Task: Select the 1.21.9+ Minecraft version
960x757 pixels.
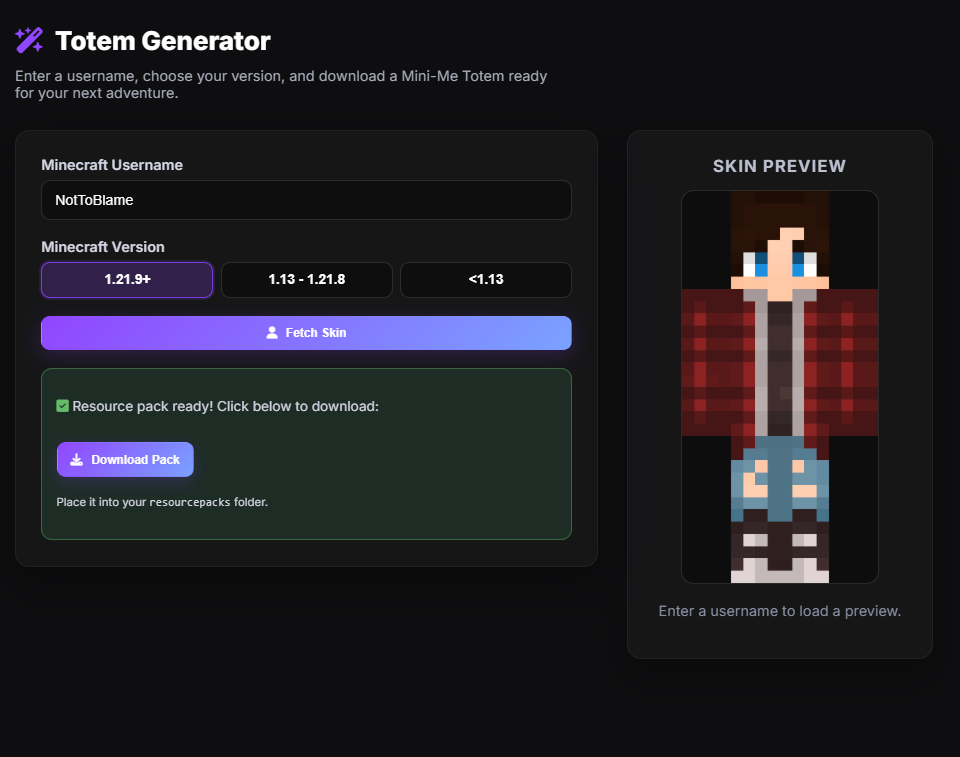Action: (x=127, y=280)
